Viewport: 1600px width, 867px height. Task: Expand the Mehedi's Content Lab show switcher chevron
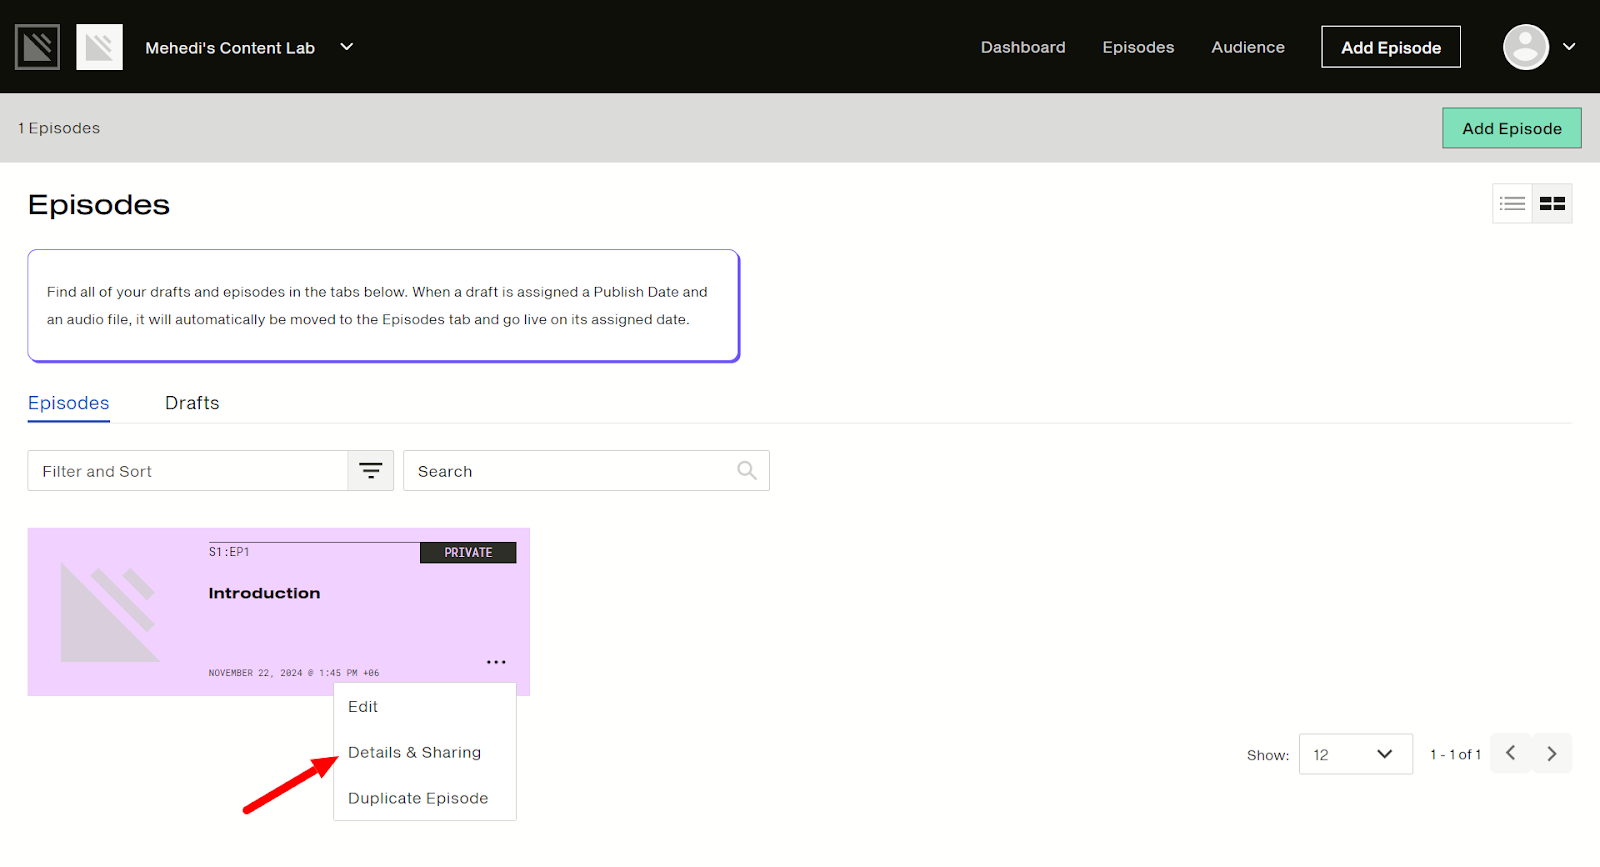(x=347, y=47)
